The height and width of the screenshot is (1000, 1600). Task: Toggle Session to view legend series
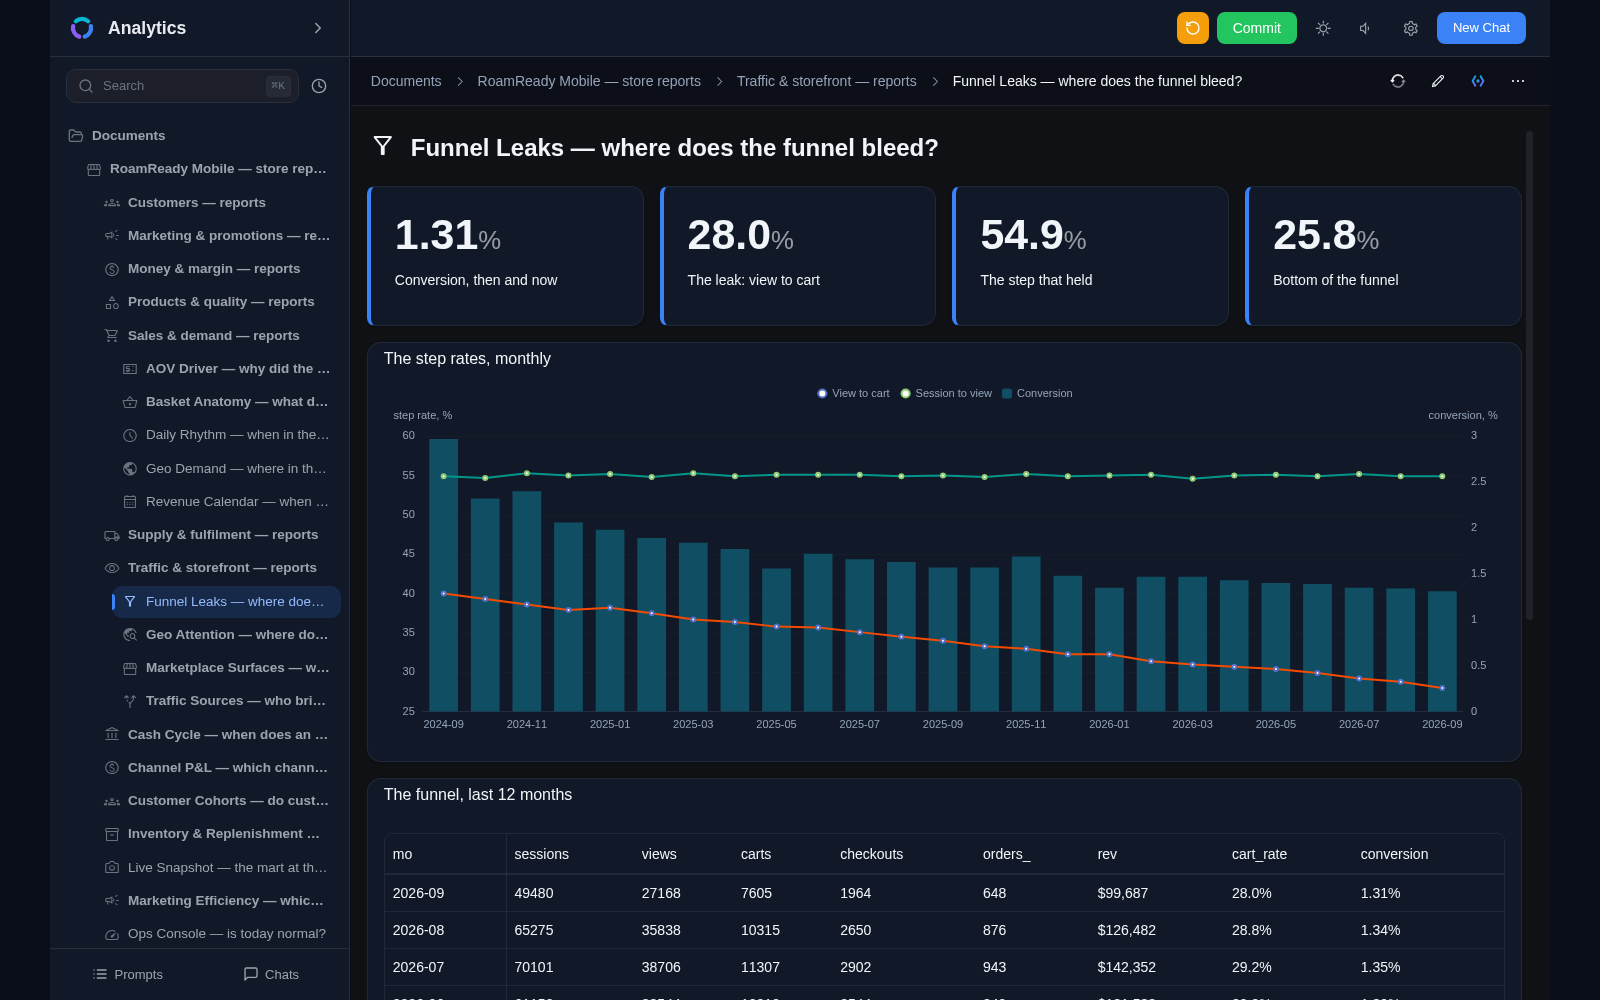946,393
